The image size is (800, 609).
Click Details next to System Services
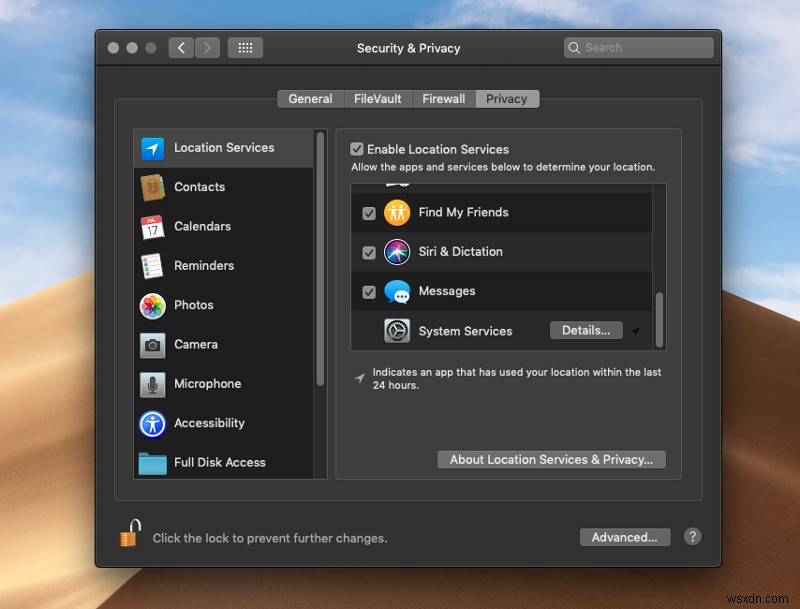coord(586,329)
